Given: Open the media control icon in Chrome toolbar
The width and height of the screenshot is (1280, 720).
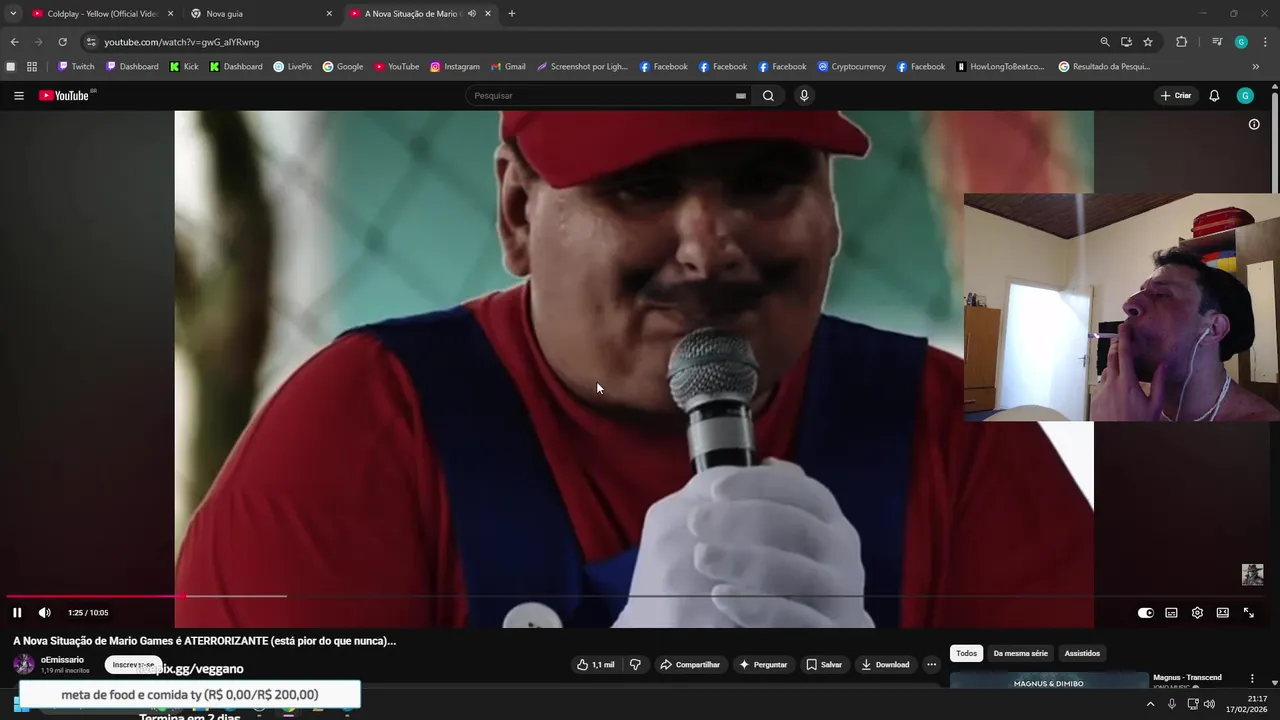Looking at the screenshot, I should tap(1217, 42).
